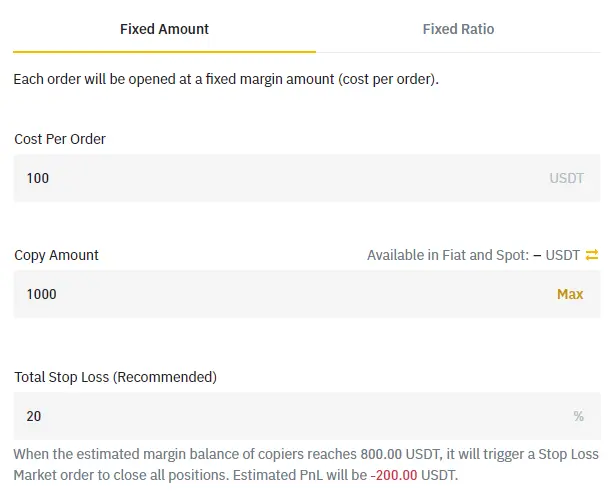
Task: Click the fixed margin amount description text
Action: tap(226, 78)
